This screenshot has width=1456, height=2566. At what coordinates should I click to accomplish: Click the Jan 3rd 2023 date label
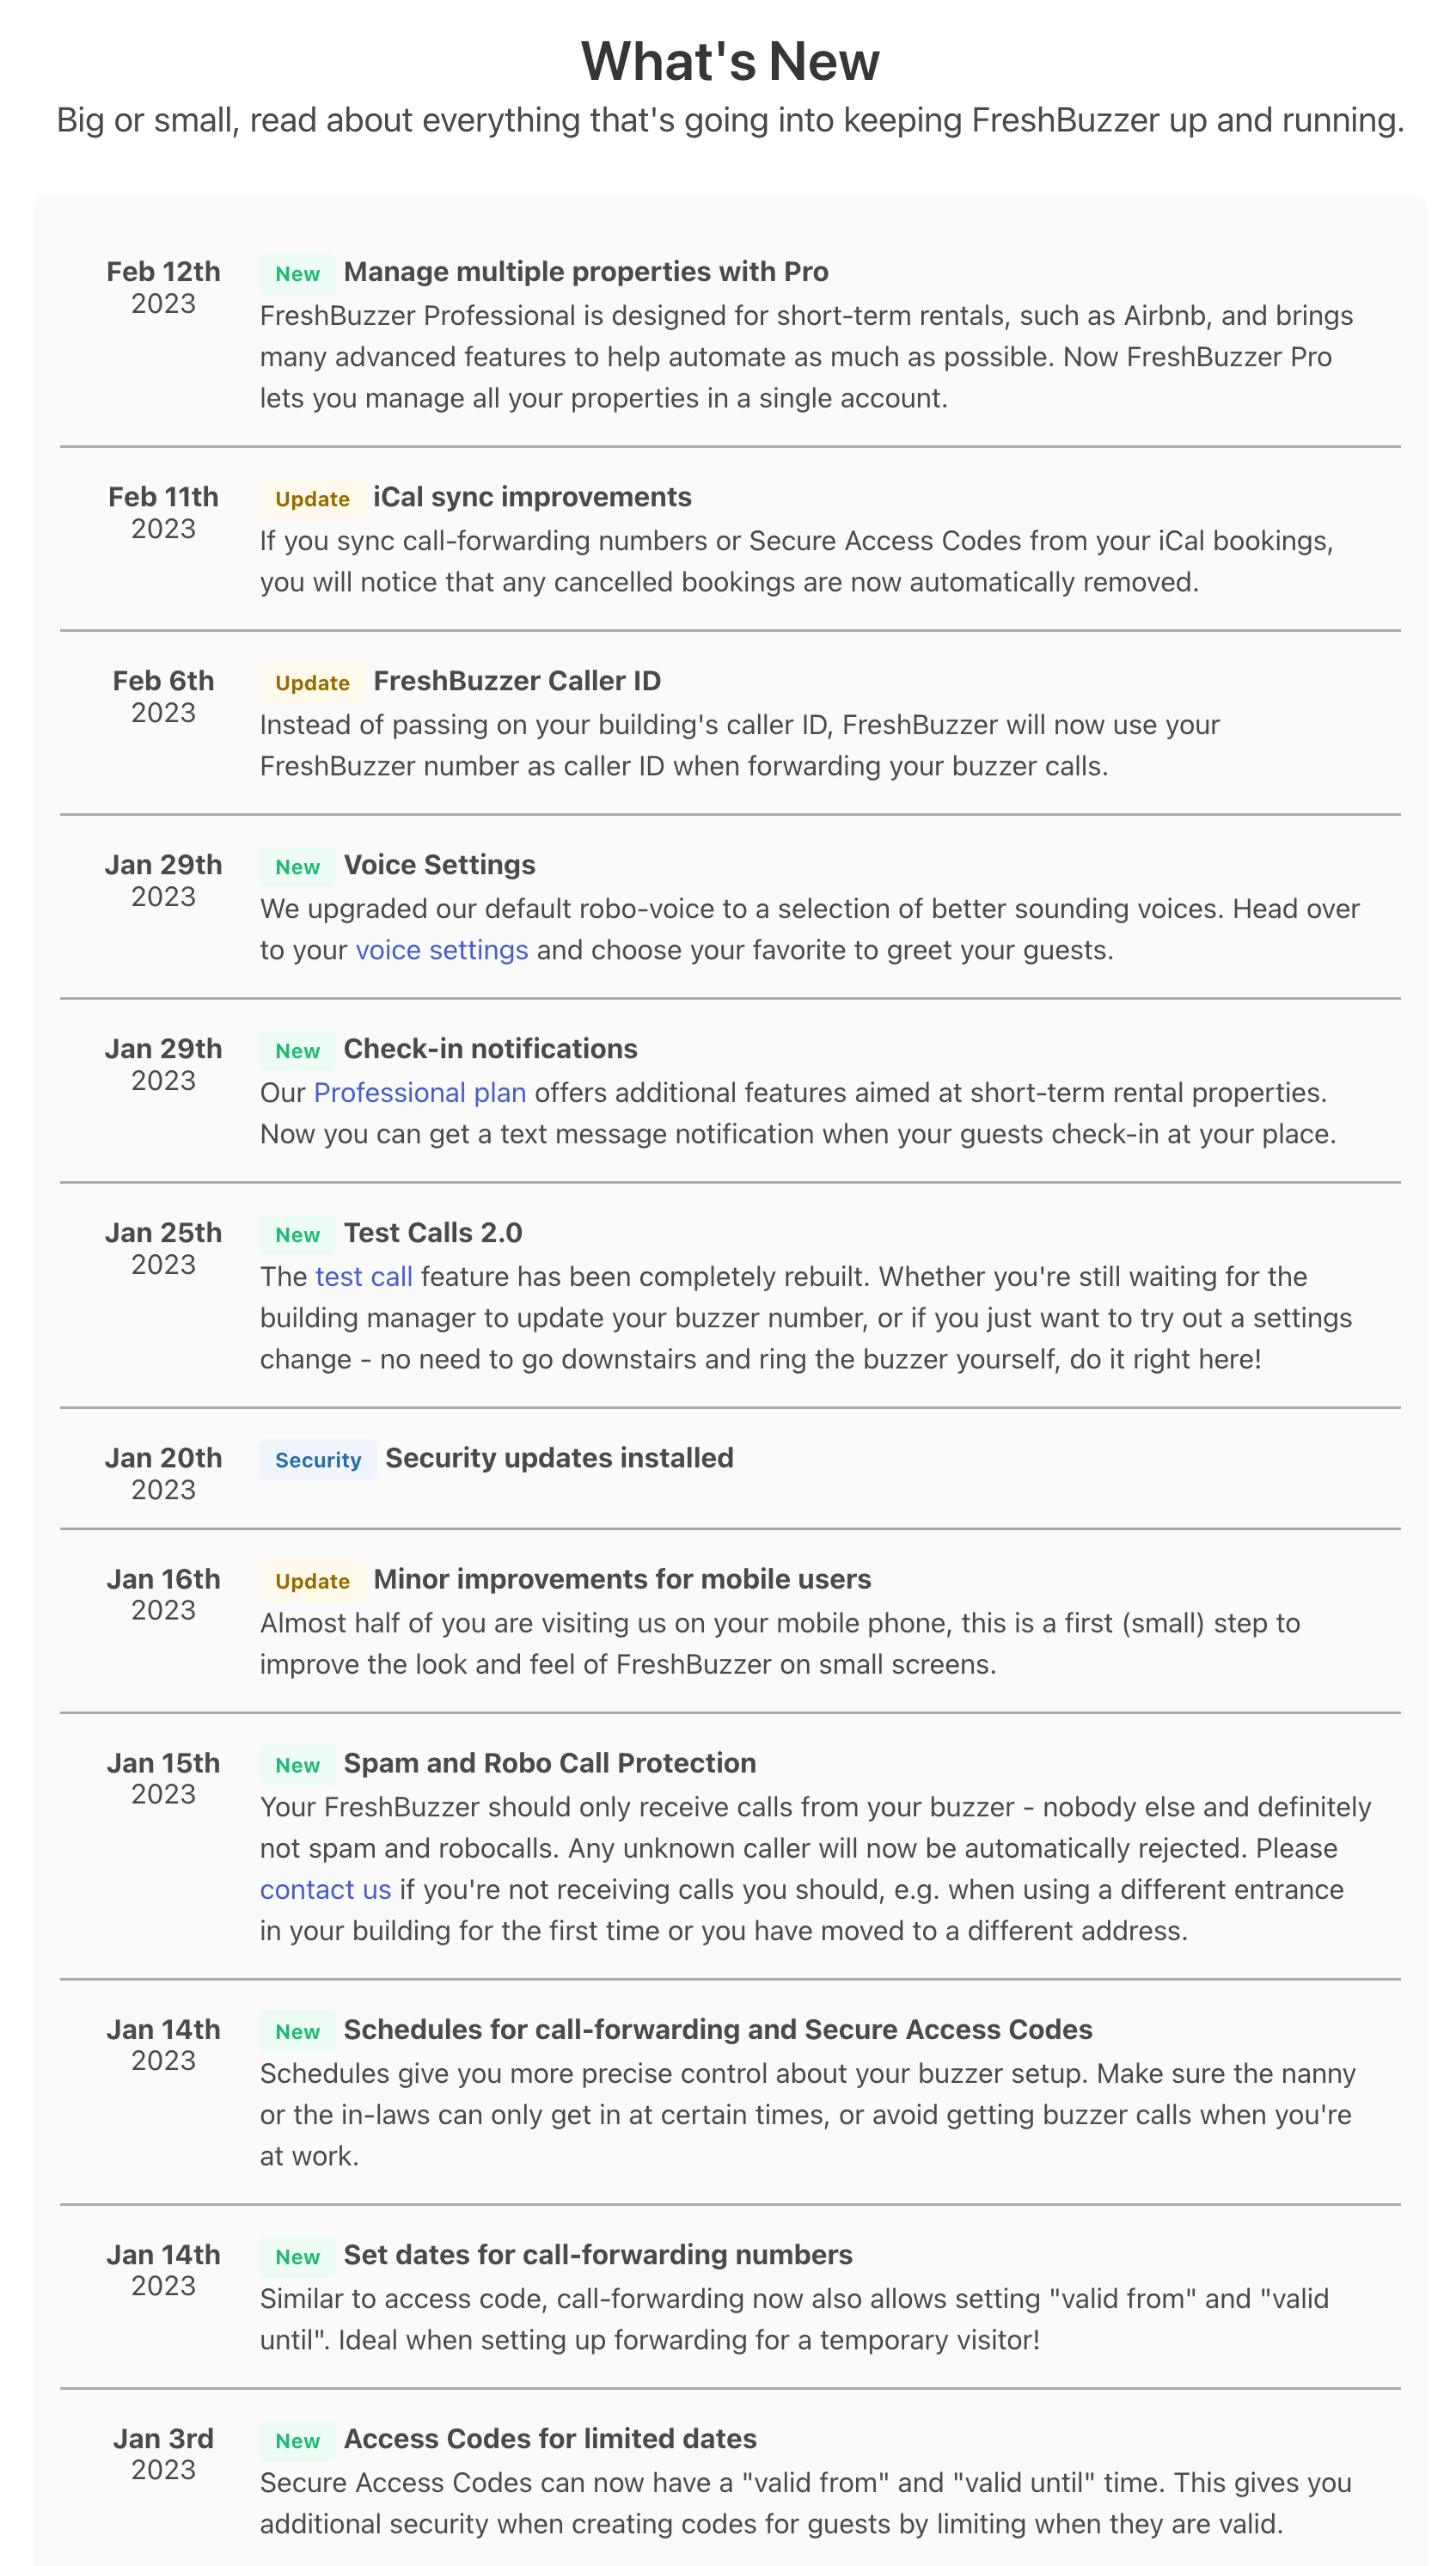[163, 2453]
